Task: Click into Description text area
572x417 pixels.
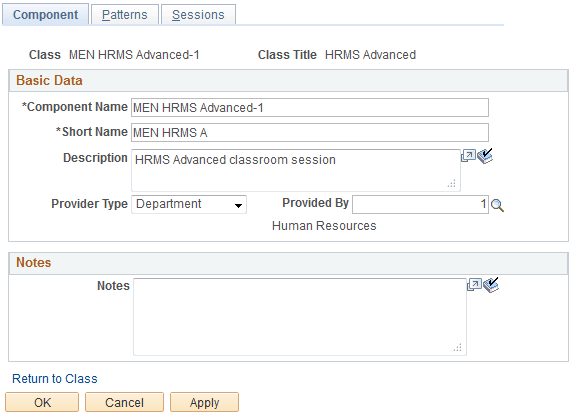Action: click(x=296, y=170)
